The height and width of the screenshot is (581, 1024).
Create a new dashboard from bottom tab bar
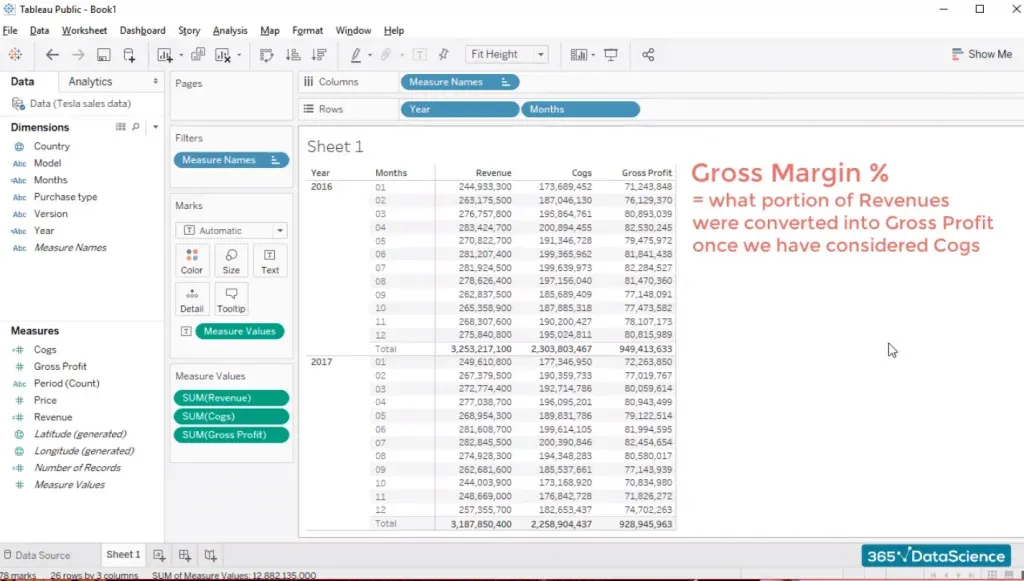[x=185, y=555]
